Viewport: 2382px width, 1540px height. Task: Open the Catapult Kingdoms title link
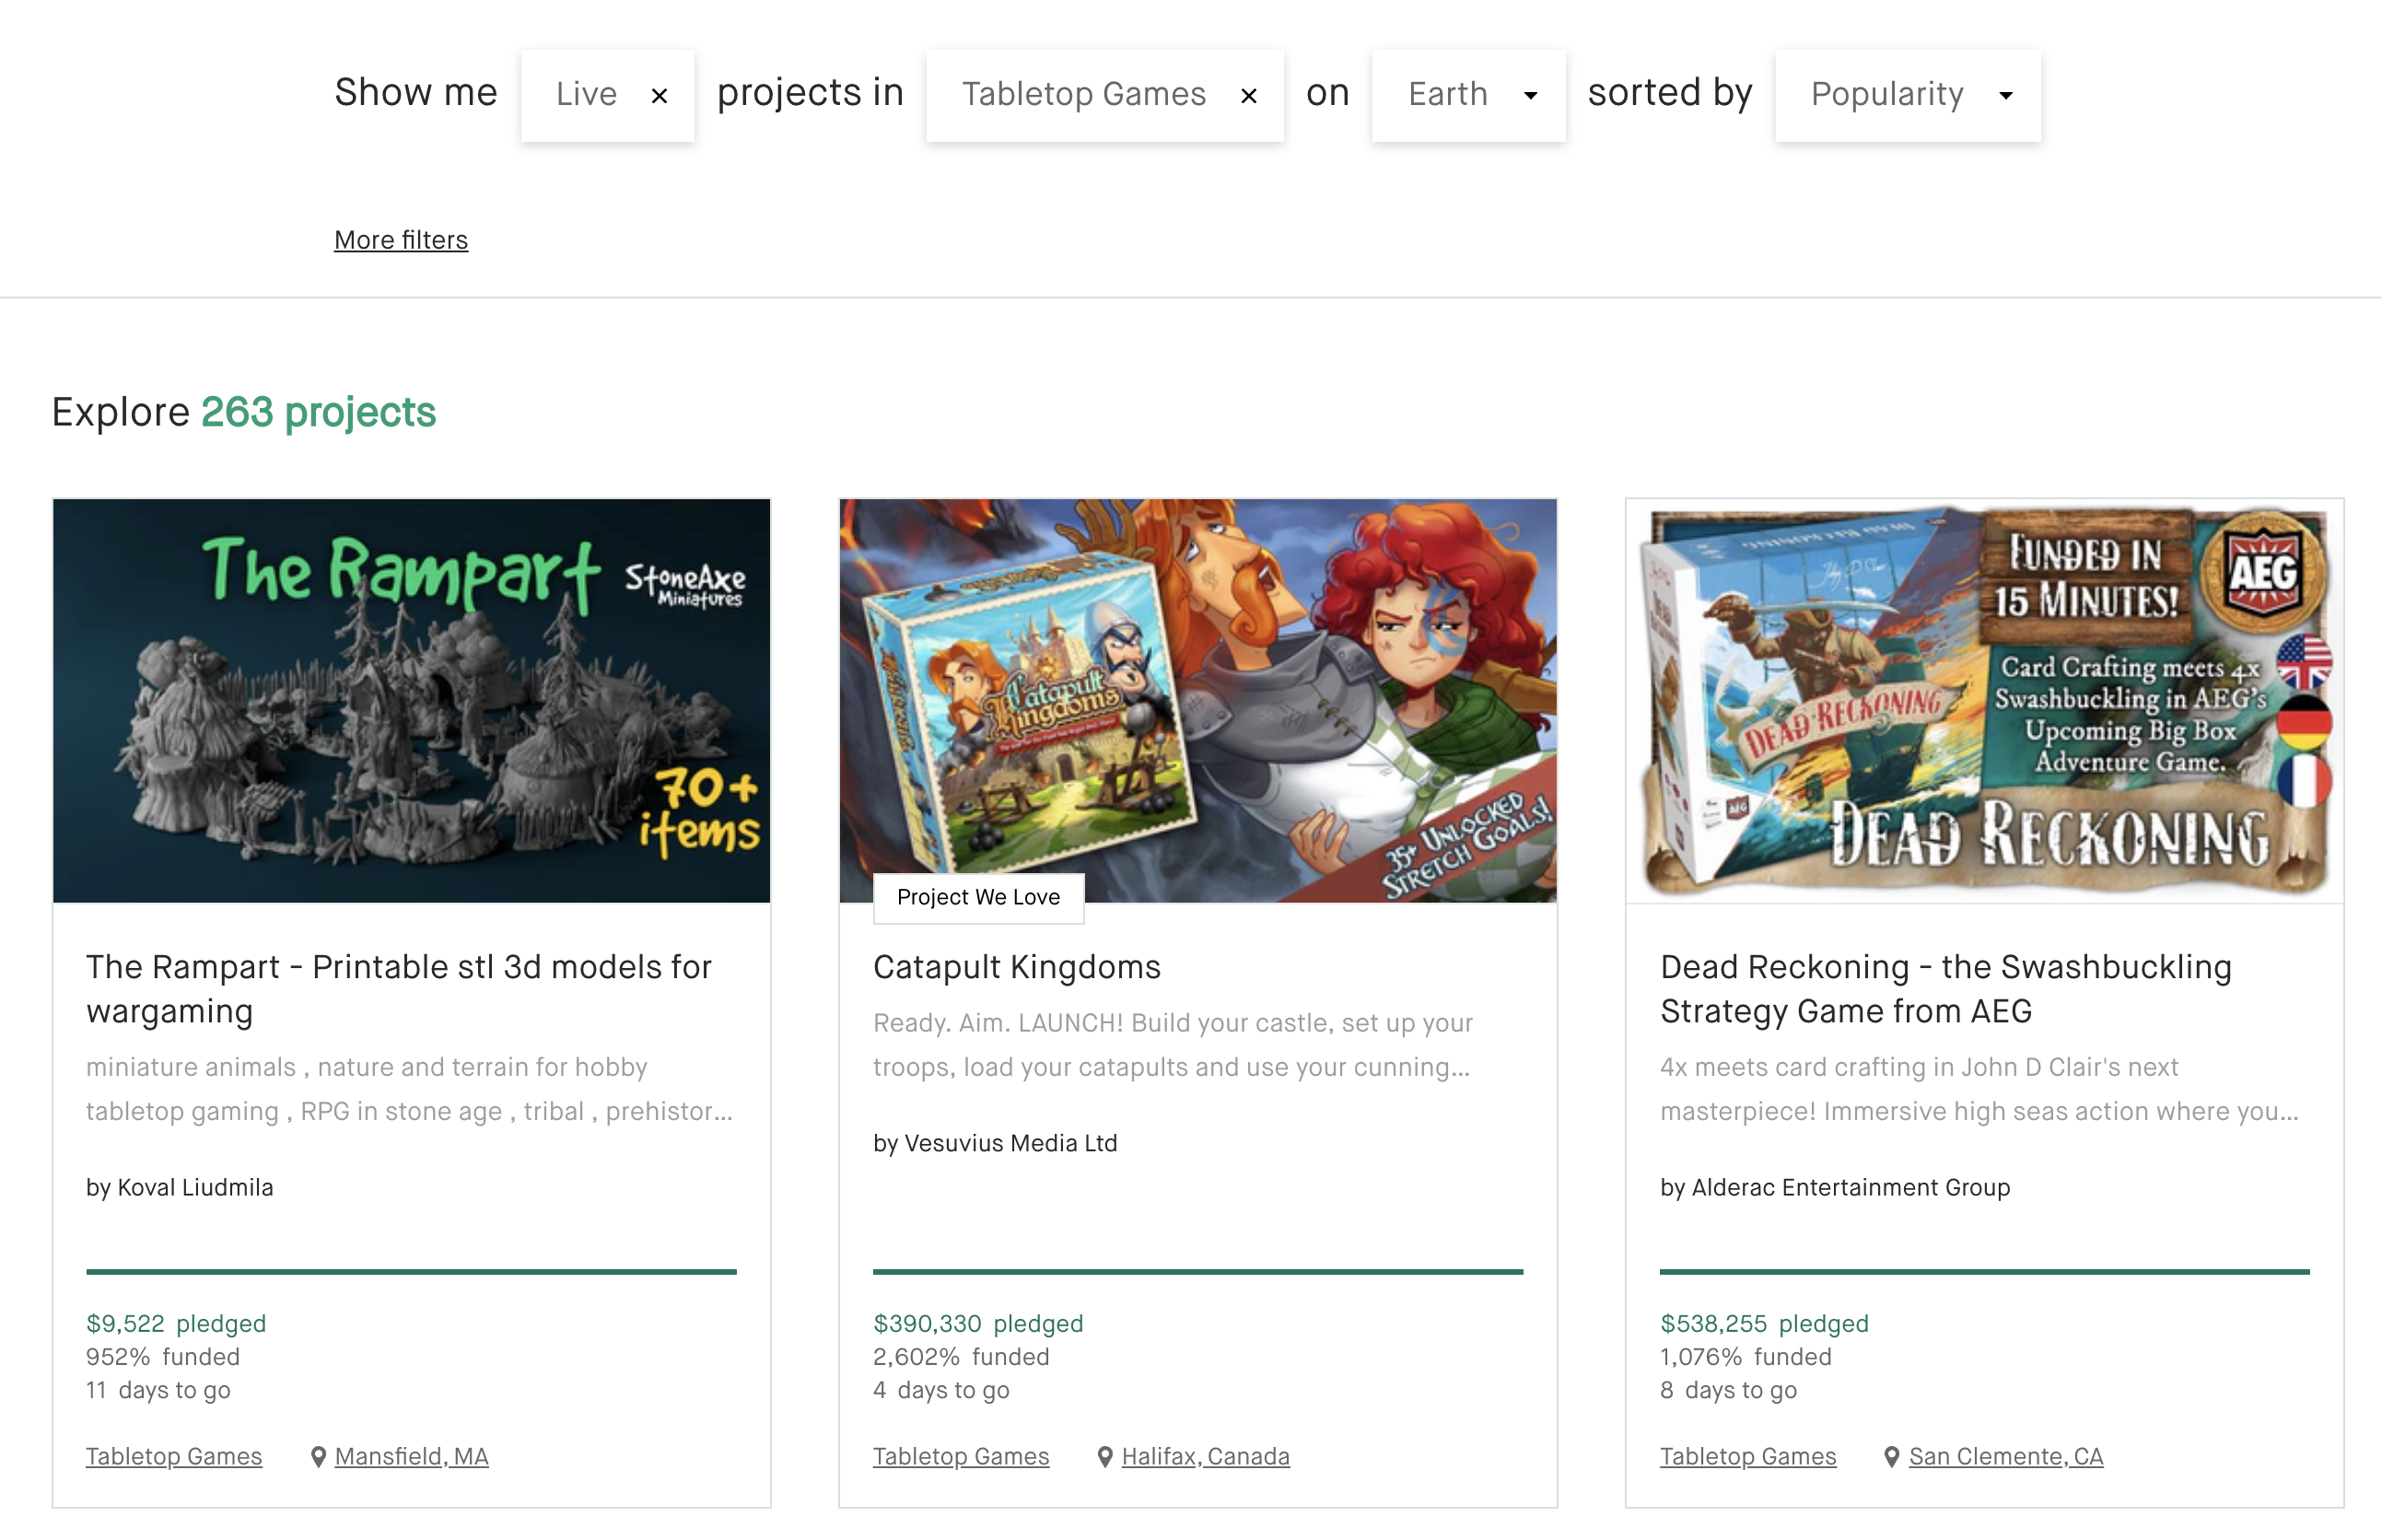click(1016, 967)
